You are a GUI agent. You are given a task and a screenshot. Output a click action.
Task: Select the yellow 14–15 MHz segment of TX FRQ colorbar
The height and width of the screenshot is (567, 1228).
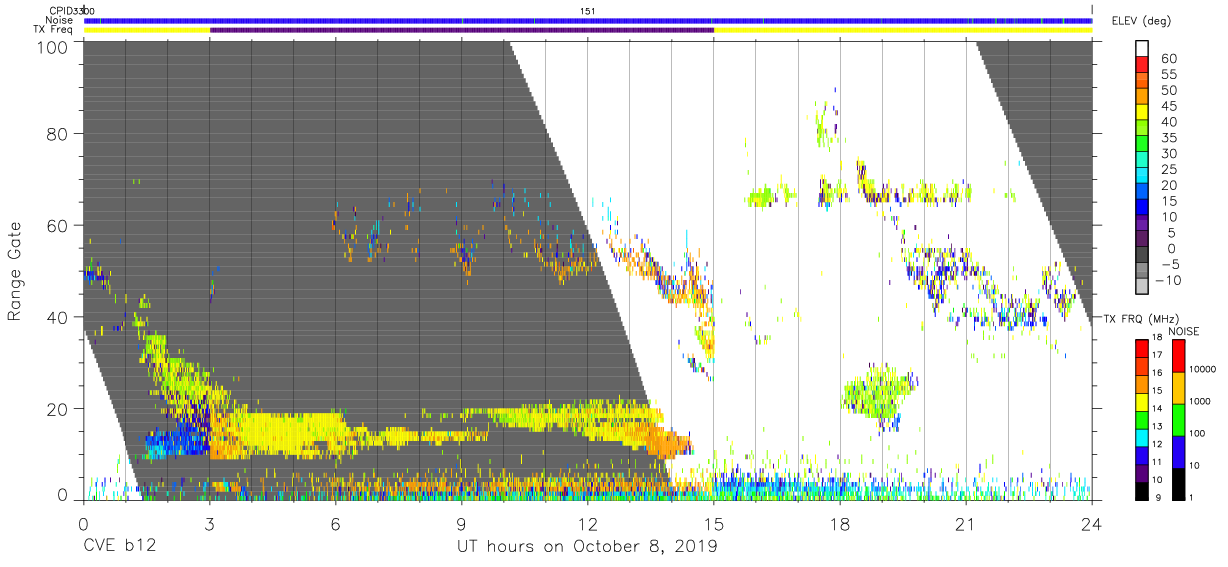[x=1141, y=400]
